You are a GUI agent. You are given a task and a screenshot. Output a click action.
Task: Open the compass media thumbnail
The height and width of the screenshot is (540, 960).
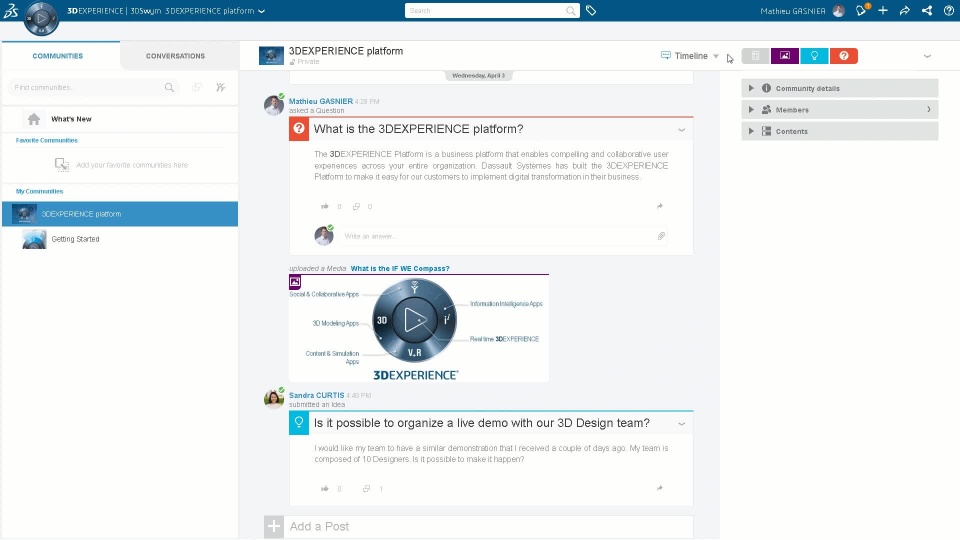tap(419, 329)
